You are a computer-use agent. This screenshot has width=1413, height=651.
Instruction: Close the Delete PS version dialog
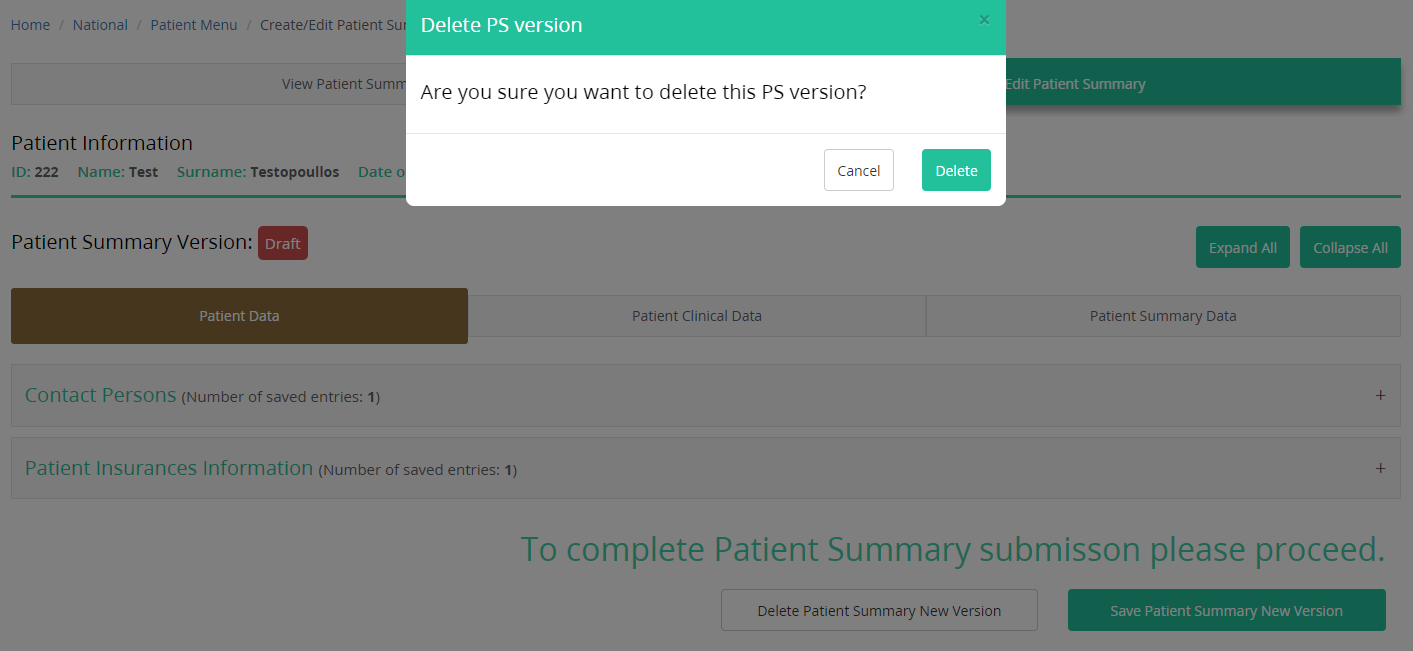pos(984,20)
